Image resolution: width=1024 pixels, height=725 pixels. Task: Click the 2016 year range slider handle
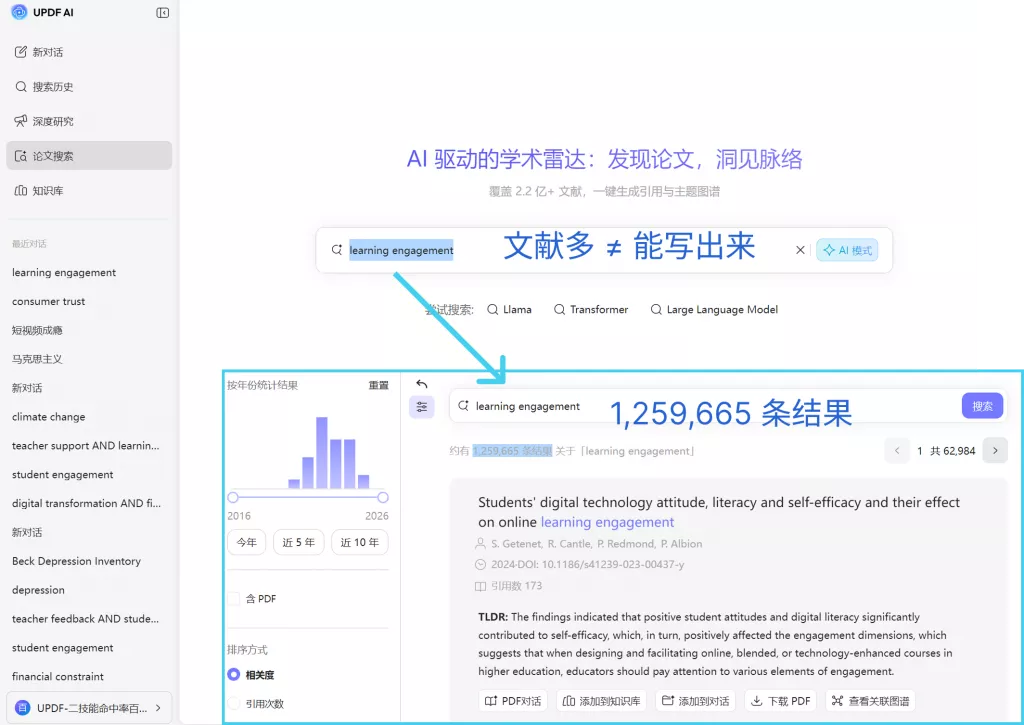click(x=233, y=497)
